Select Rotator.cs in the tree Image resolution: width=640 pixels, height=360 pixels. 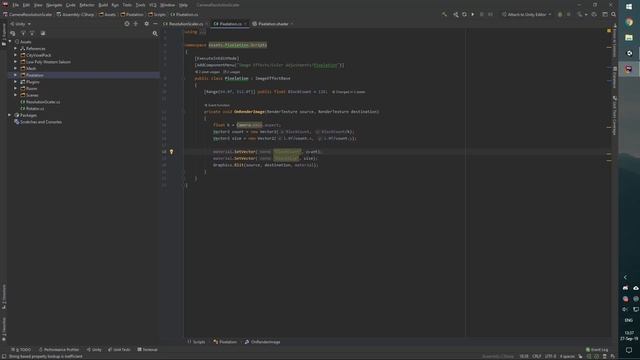(x=32, y=109)
